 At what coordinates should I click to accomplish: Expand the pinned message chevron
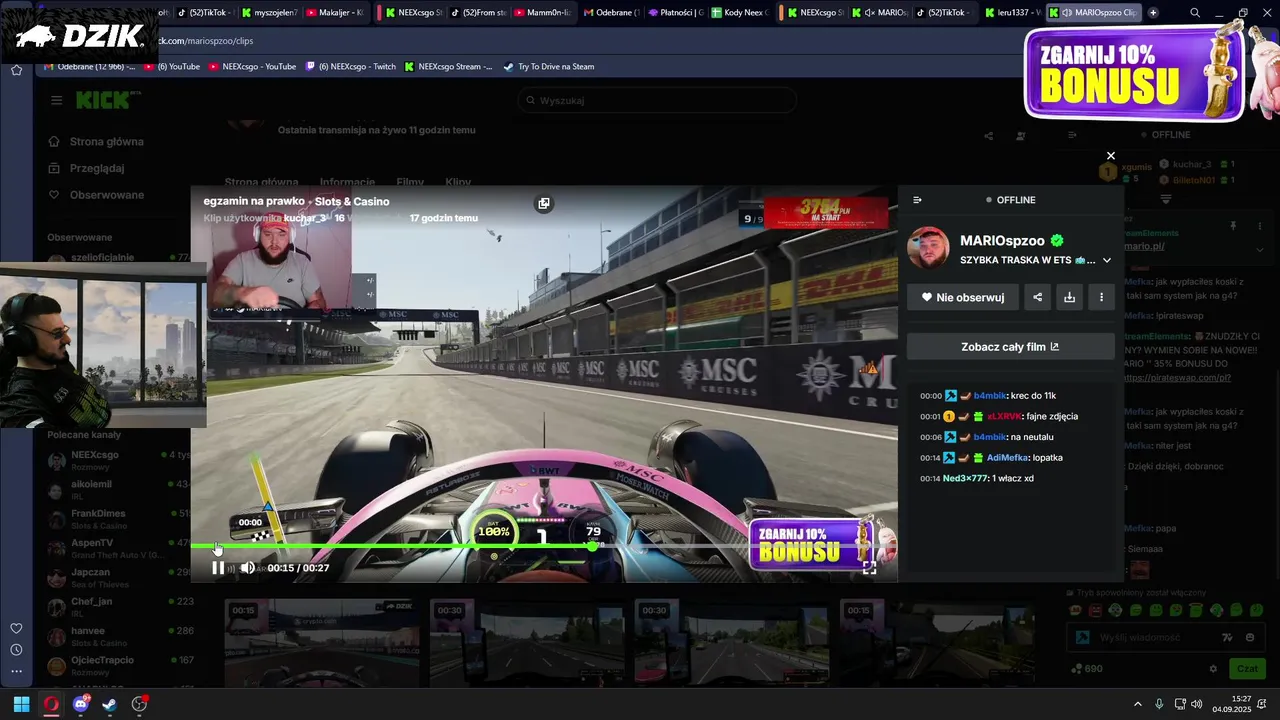[1260, 249]
